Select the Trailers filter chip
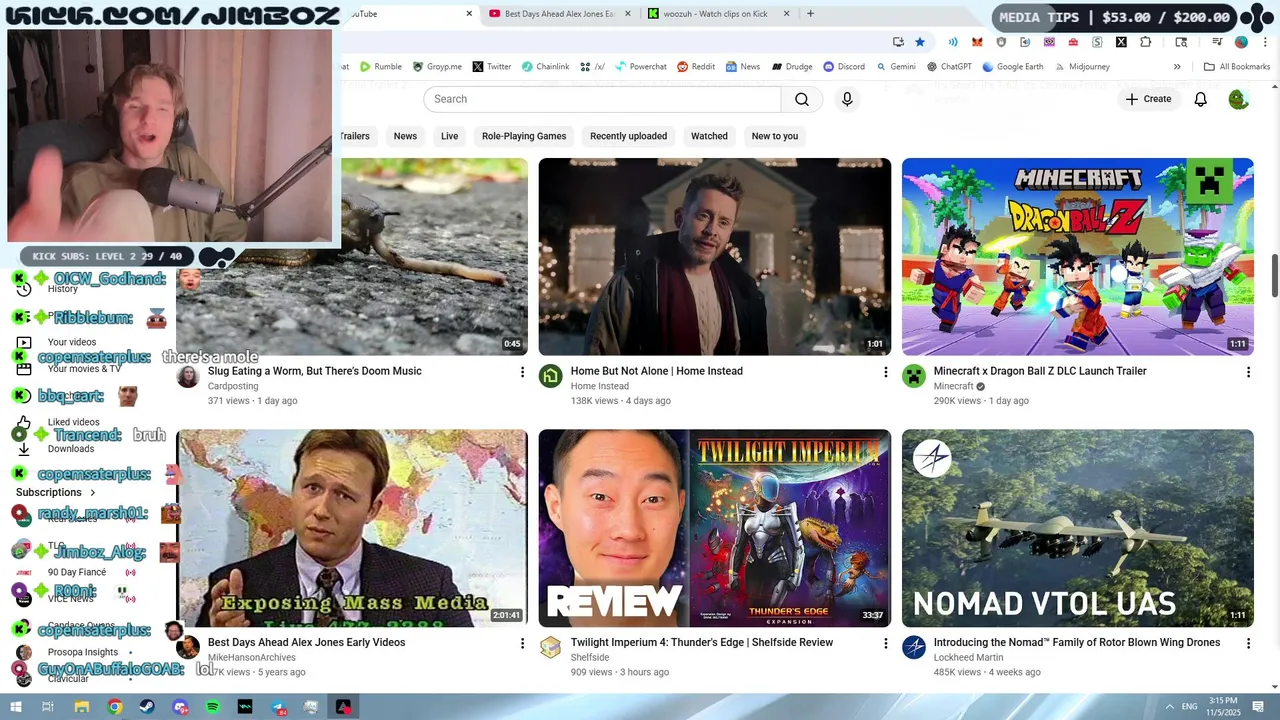1280x720 pixels. click(355, 136)
